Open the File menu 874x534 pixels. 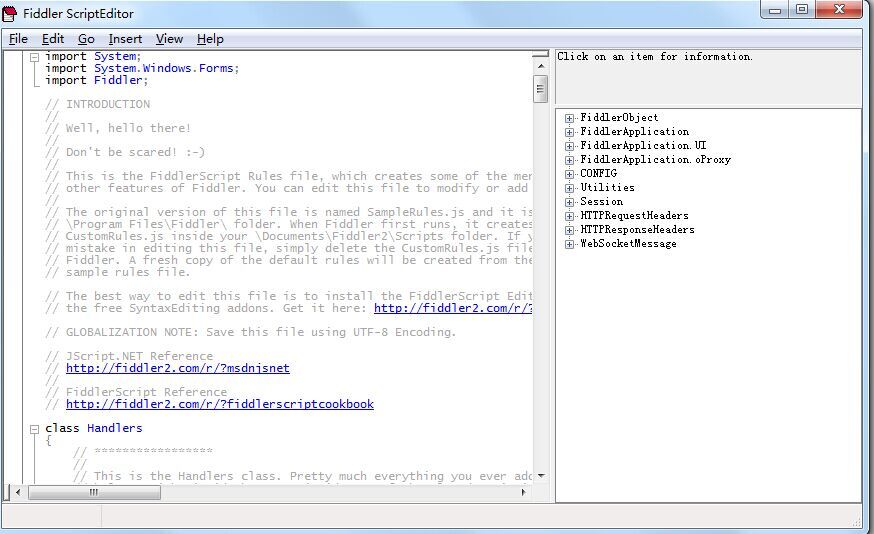click(x=18, y=39)
